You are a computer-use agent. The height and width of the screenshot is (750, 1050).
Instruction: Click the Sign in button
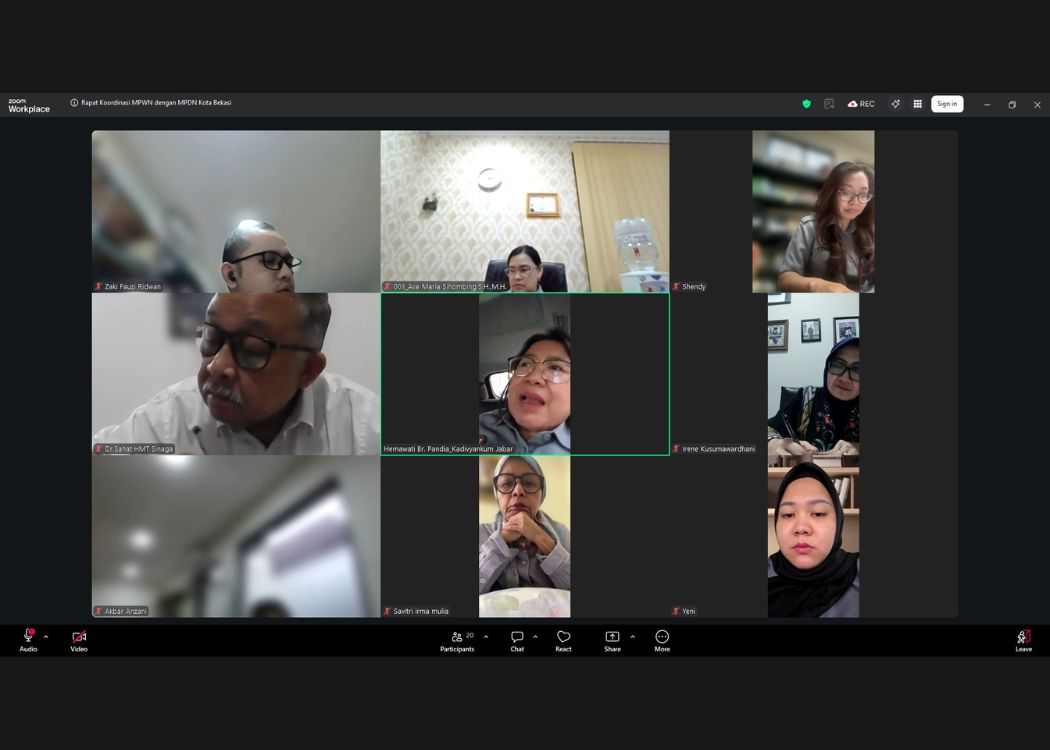coord(947,104)
